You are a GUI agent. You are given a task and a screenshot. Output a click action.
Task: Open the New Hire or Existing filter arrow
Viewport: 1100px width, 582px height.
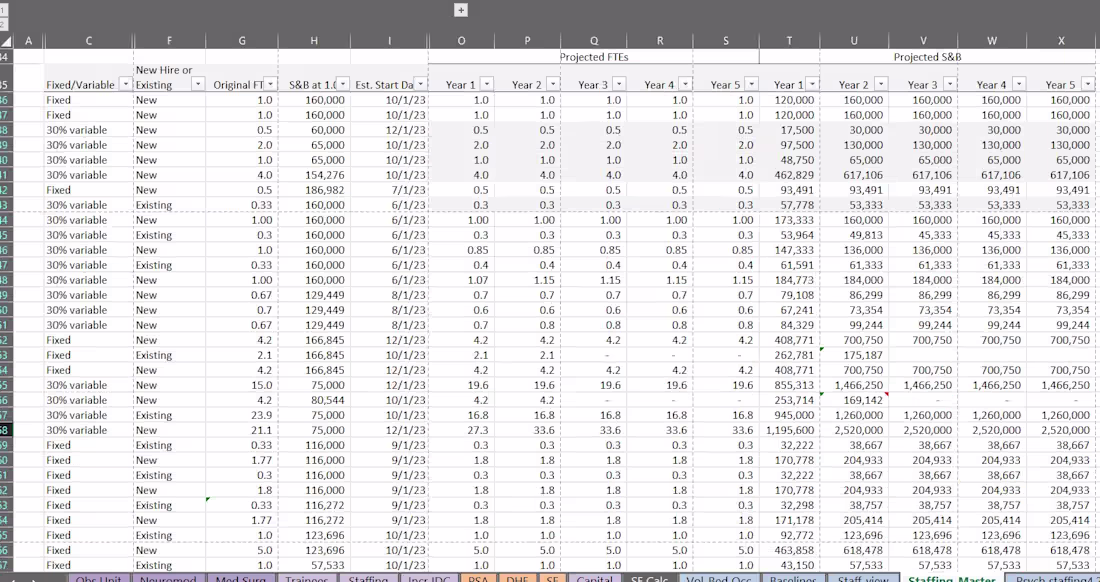tap(200, 85)
